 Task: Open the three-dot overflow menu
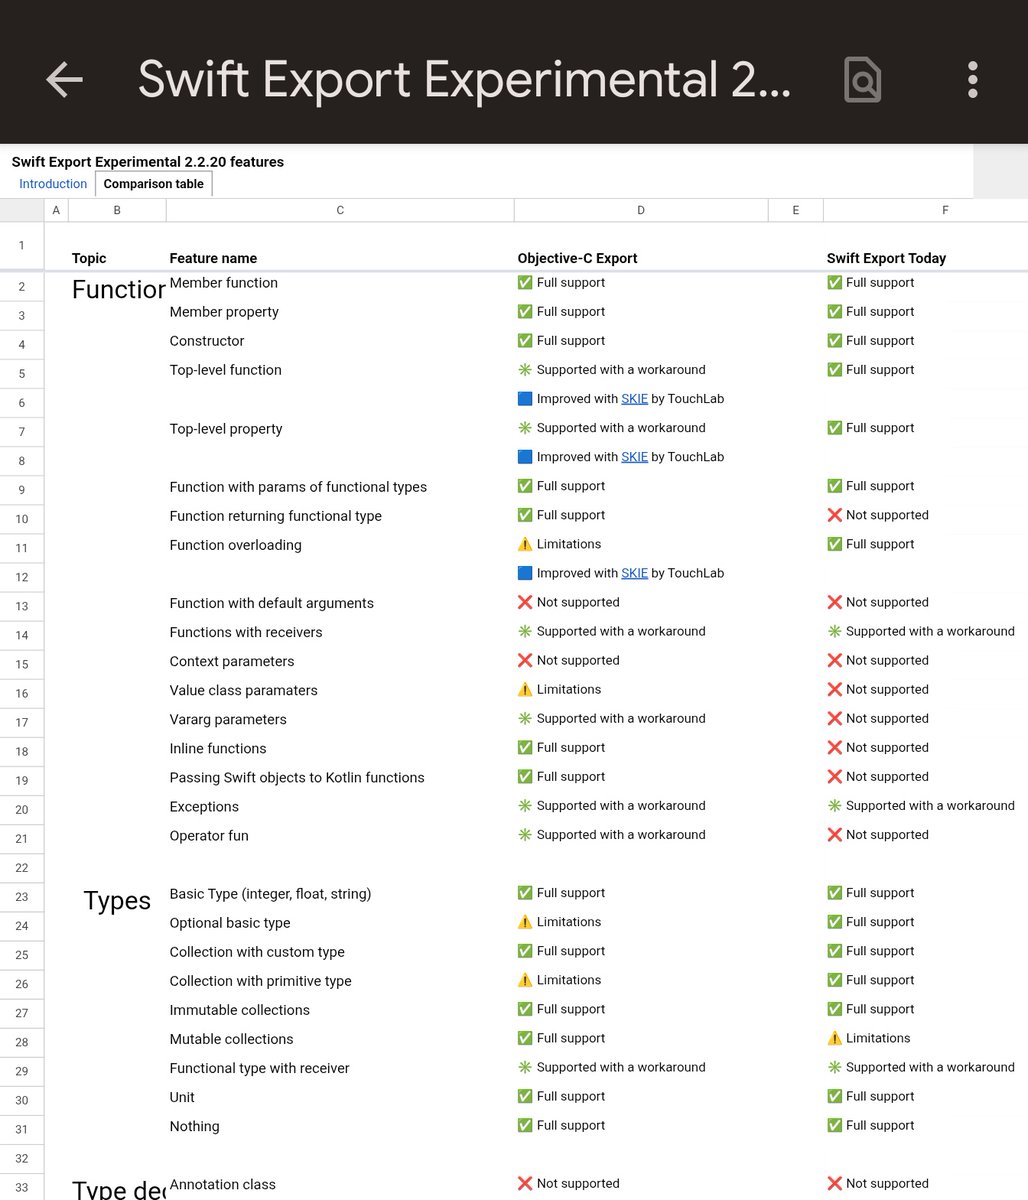972,80
